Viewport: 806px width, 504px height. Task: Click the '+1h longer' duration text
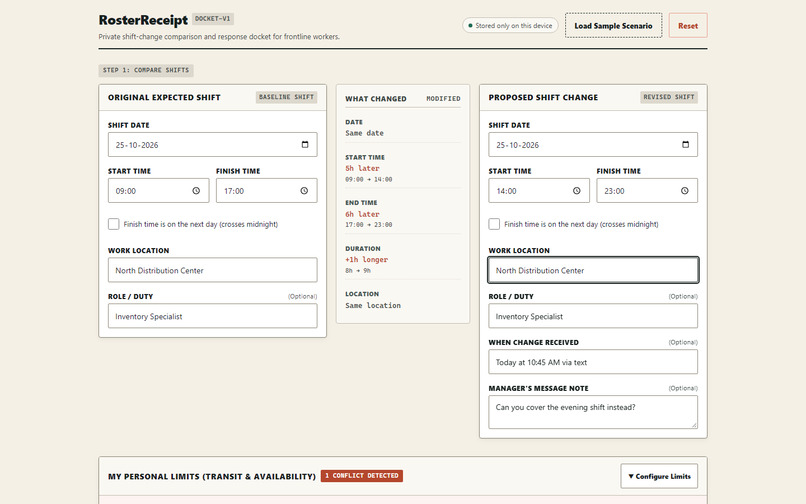click(x=367, y=260)
